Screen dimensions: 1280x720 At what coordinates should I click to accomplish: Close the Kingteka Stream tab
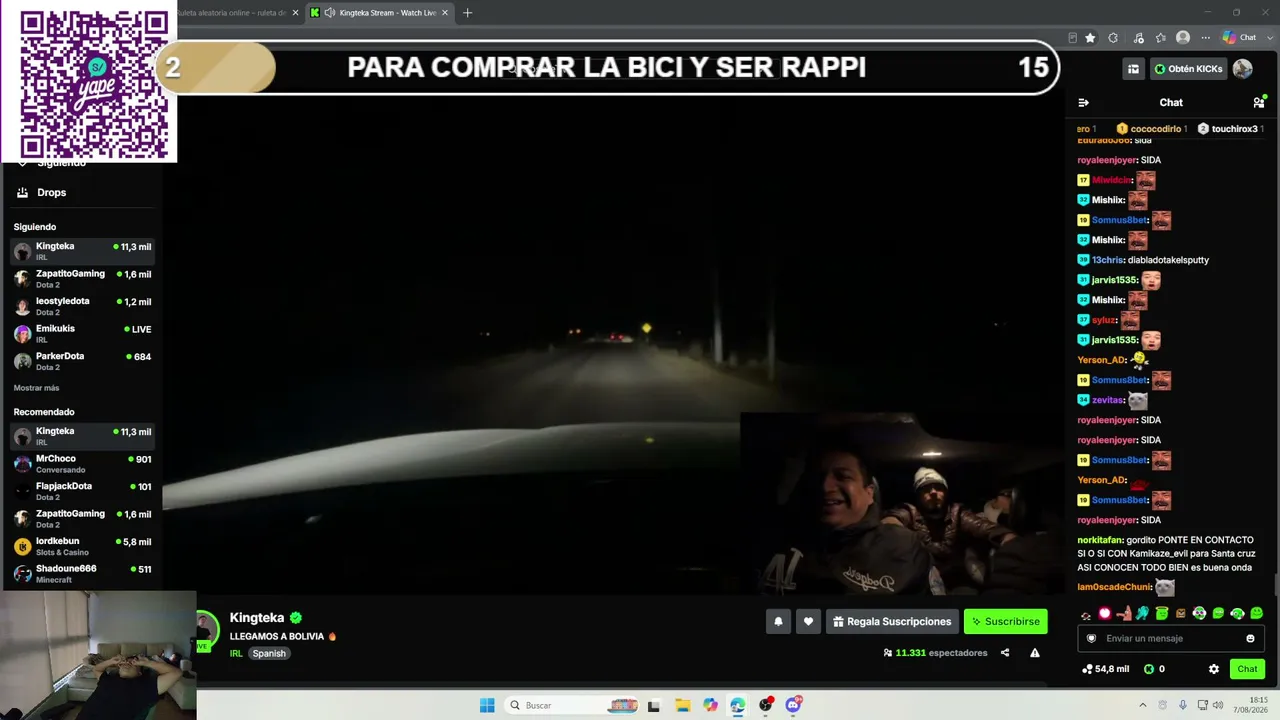445,13
